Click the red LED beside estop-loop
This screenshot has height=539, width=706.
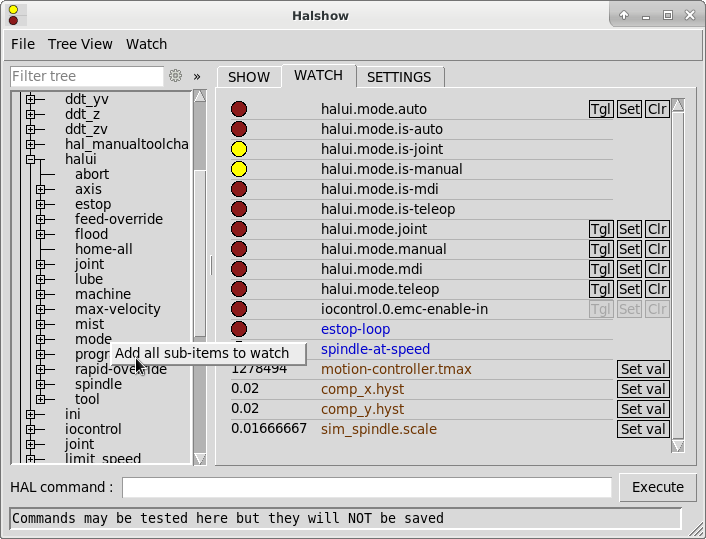[x=239, y=329]
